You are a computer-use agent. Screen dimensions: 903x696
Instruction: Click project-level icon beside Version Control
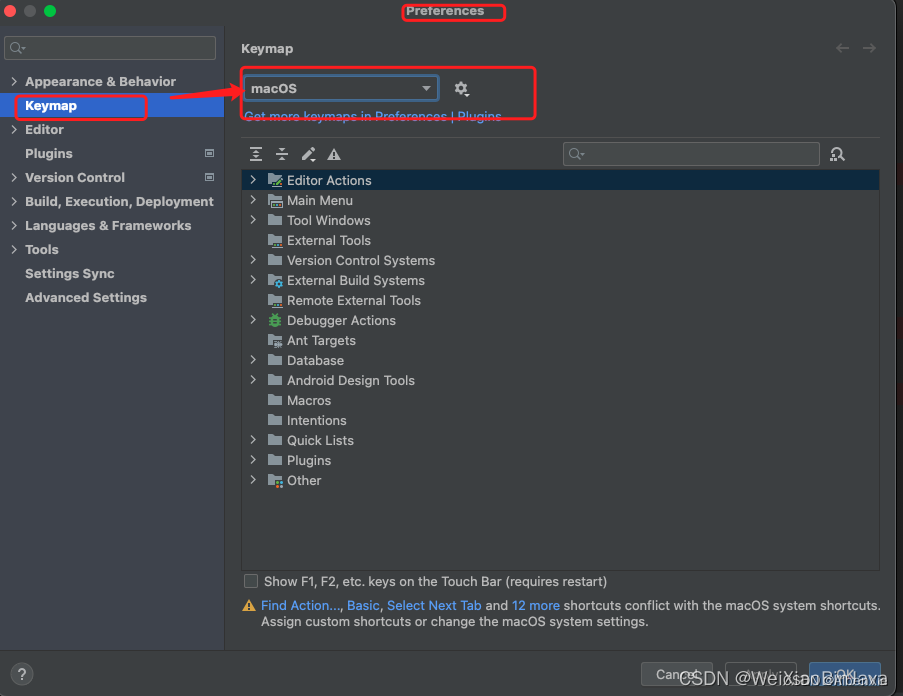pyautogui.click(x=210, y=177)
